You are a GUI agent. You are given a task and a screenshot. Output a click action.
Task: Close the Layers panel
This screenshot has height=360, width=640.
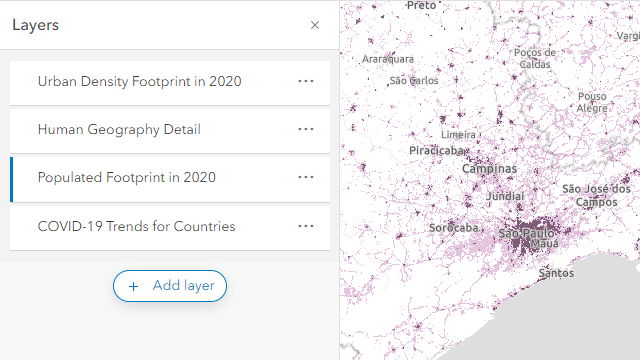pyautogui.click(x=315, y=25)
